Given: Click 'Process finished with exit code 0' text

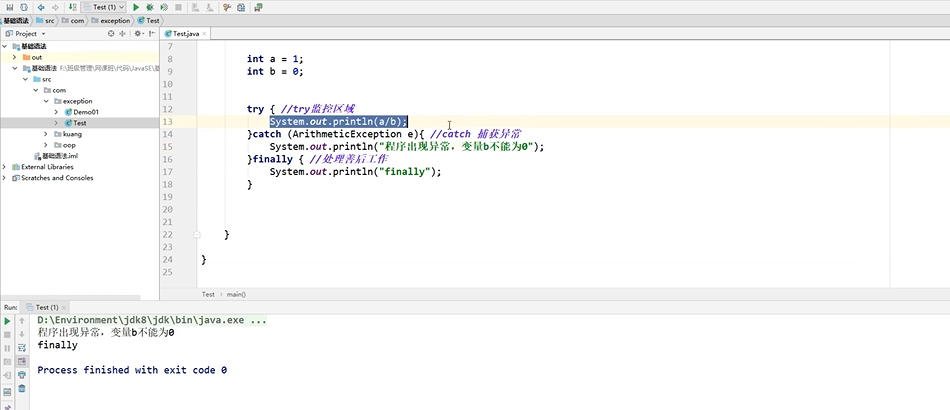Looking at the screenshot, I should pos(132,369).
